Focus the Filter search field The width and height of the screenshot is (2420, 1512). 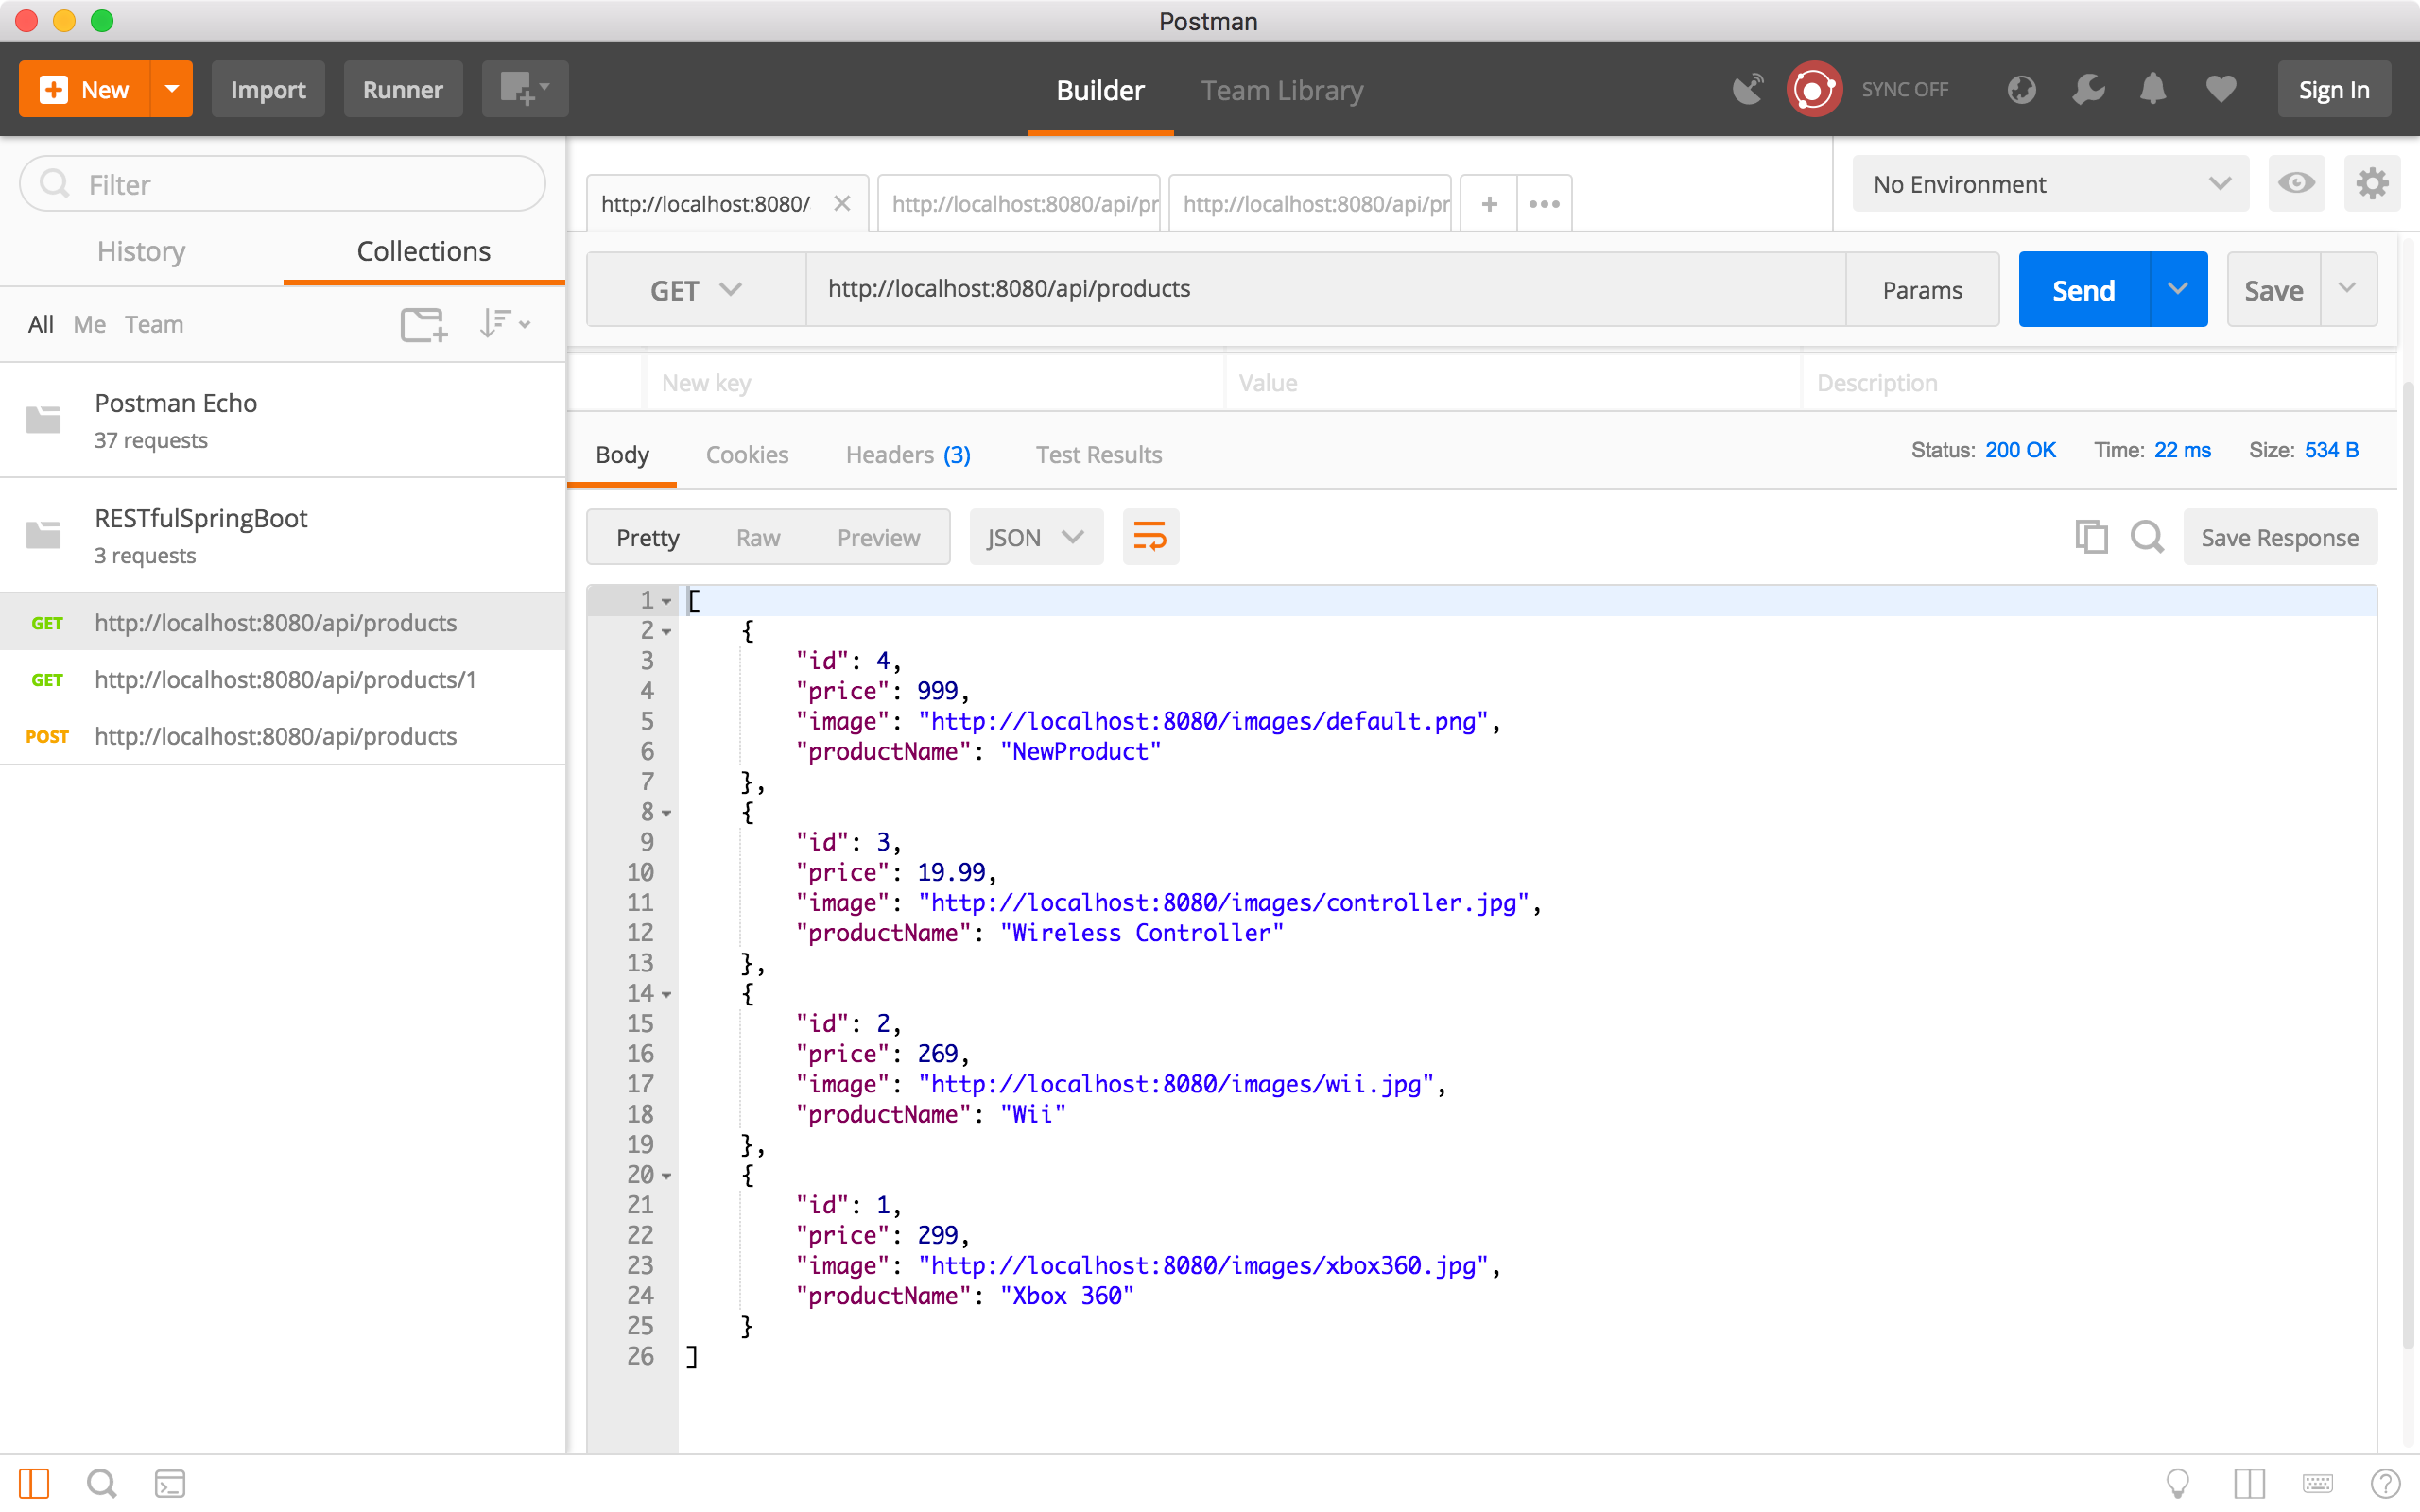pos(283,184)
